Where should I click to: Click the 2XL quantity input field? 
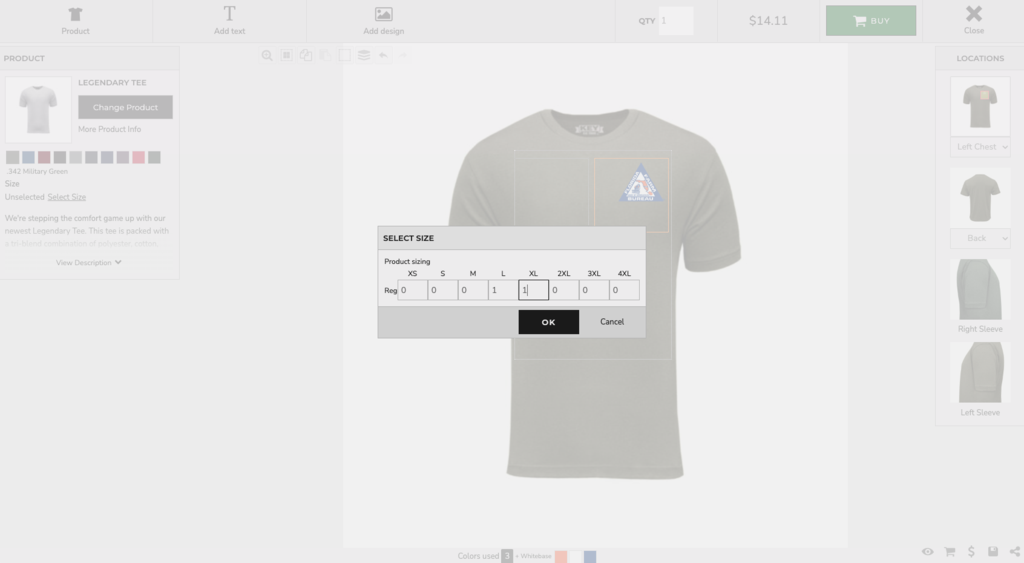coord(564,290)
